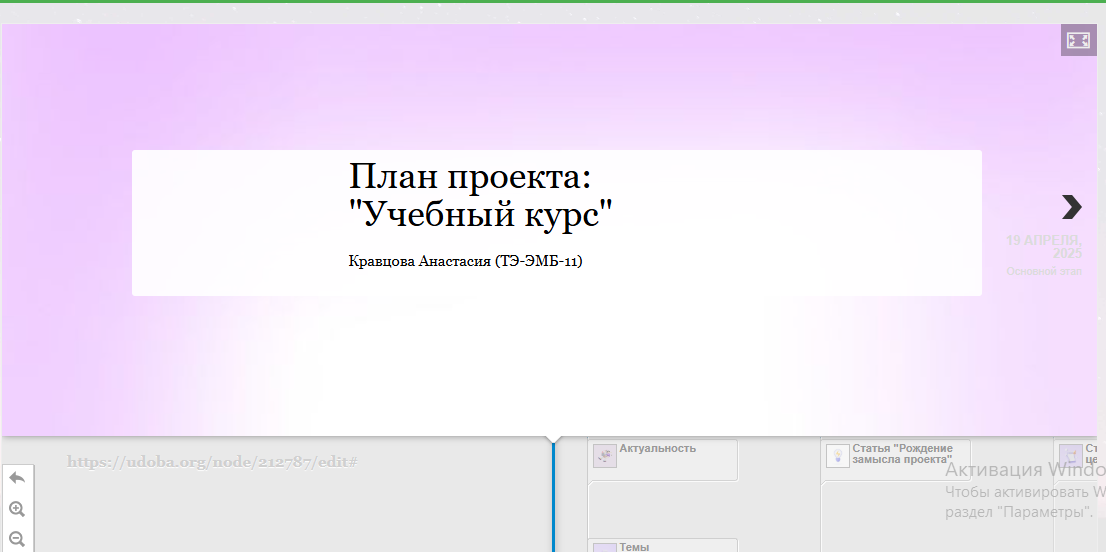The image size is (1106, 552).
Task: Click the back arrow timeline button
Action: coord(17,478)
